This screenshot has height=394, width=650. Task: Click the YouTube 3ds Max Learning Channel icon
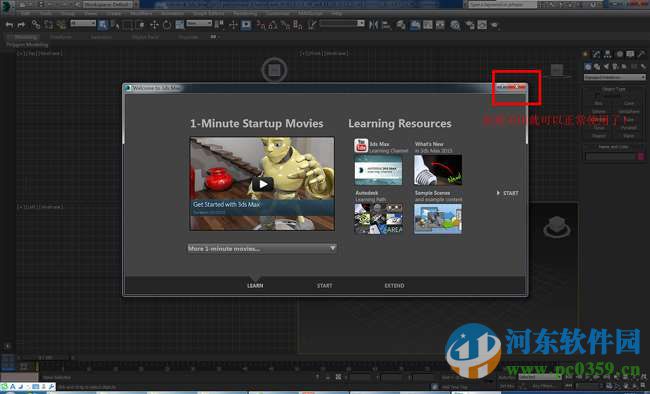point(361,146)
